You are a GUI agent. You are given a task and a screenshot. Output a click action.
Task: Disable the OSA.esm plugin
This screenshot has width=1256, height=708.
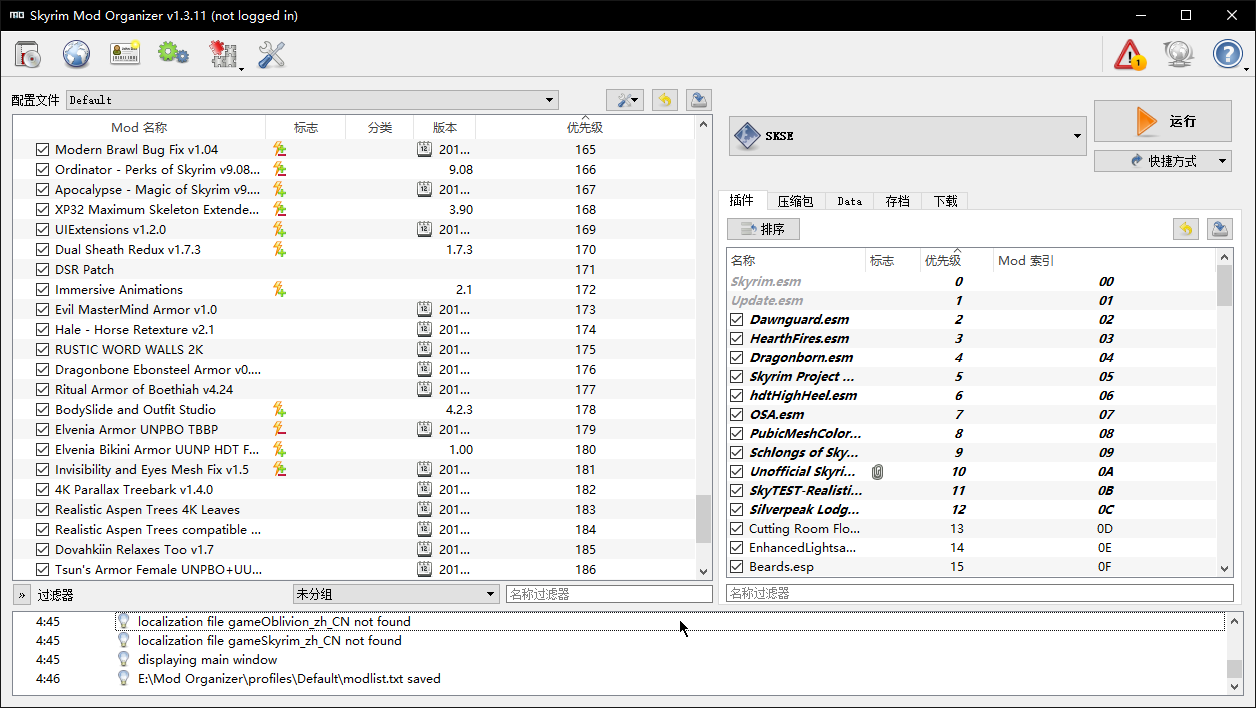click(x=737, y=415)
